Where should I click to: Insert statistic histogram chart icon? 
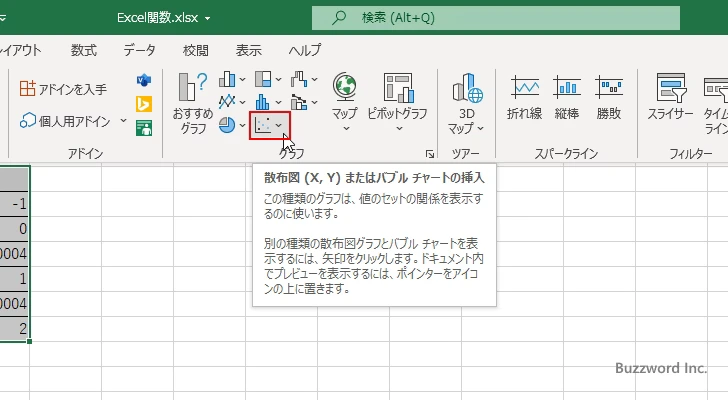[263, 102]
